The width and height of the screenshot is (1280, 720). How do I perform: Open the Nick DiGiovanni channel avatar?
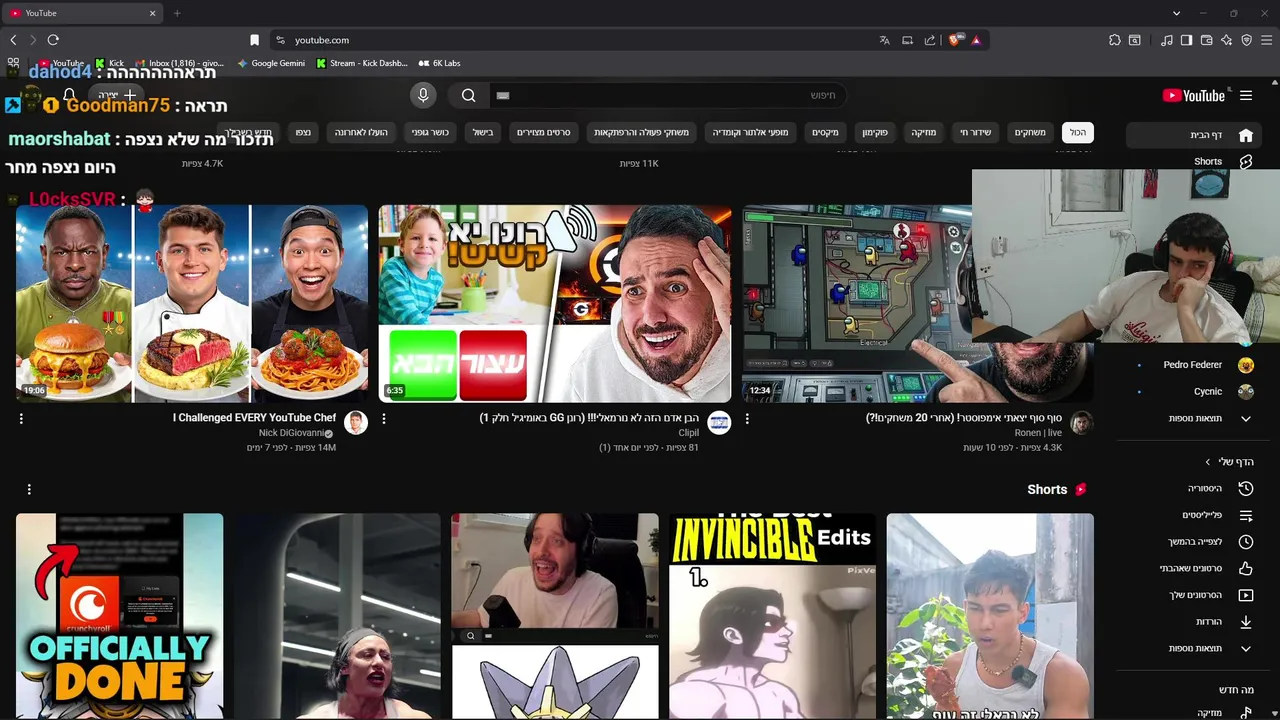[356, 423]
